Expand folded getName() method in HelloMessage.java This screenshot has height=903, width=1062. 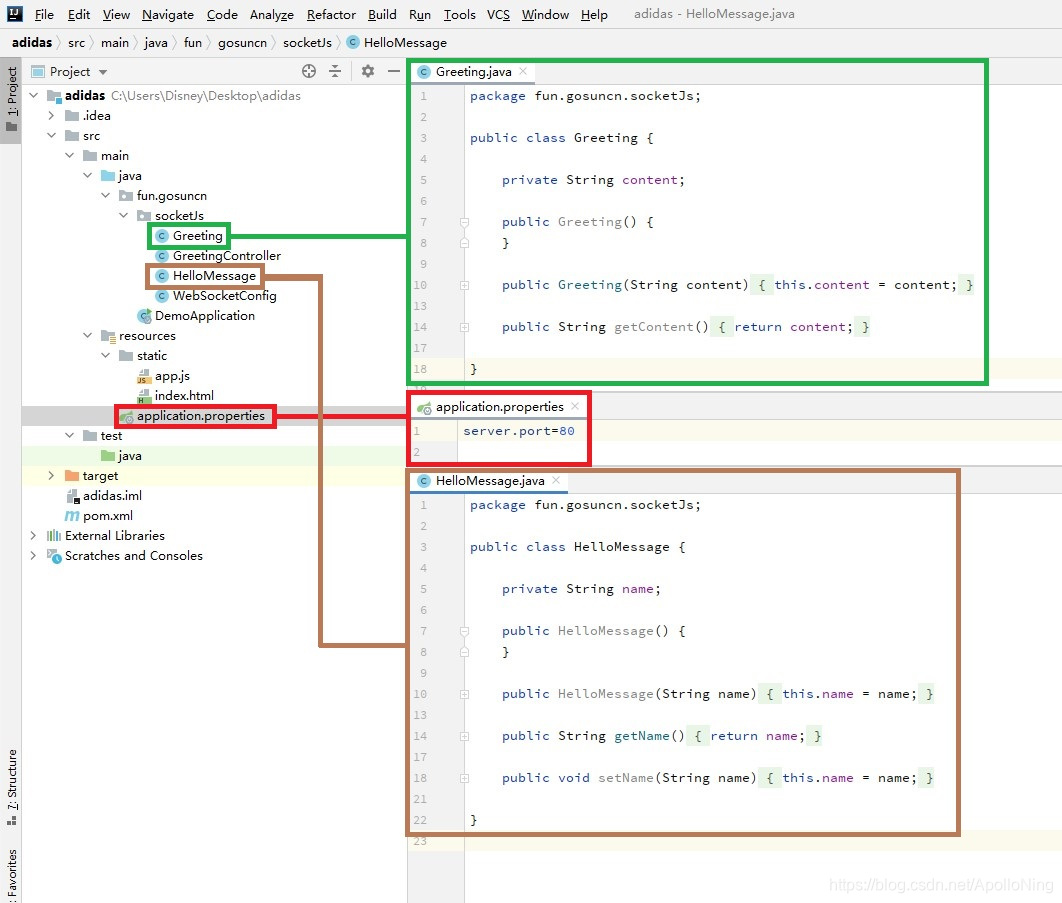pyautogui.click(x=465, y=736)
